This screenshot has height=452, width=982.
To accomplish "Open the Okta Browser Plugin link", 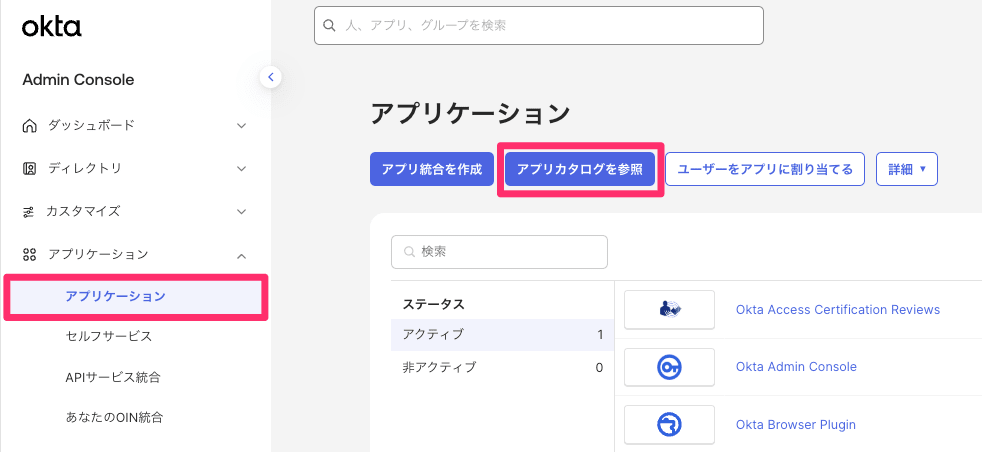I will [x=795, y=425].
